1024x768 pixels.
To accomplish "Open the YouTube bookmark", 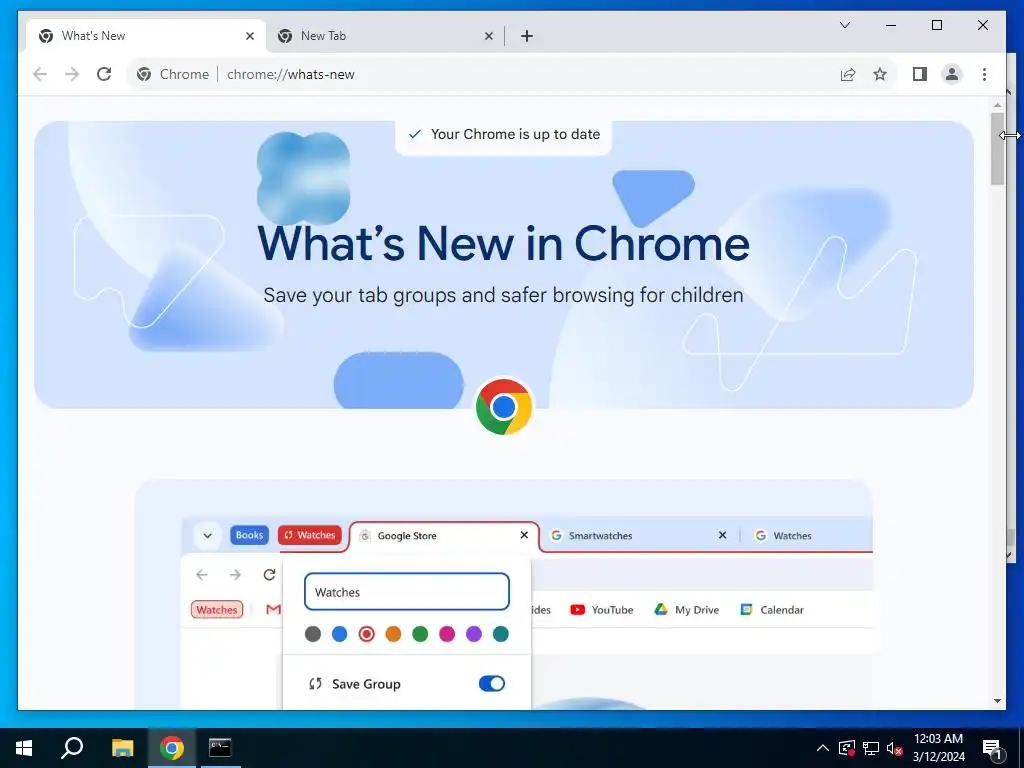I will pyautogui.click(x=601, y=609).
